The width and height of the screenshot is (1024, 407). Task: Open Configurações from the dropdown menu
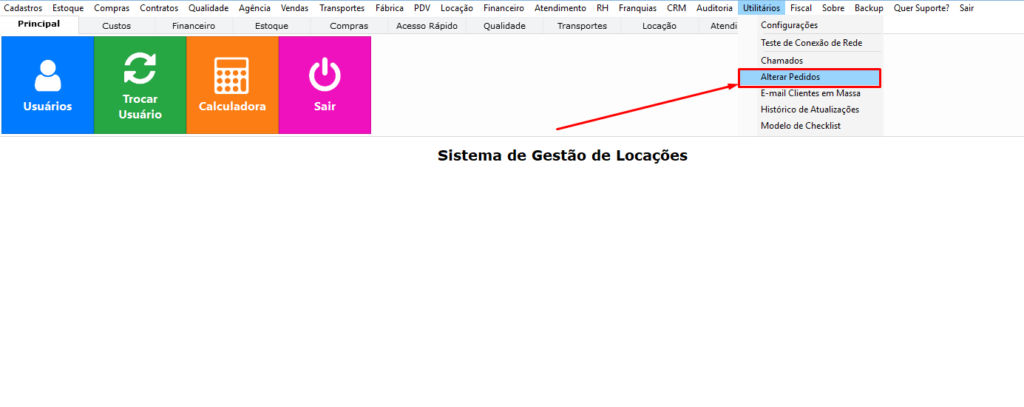click(789, 25)
